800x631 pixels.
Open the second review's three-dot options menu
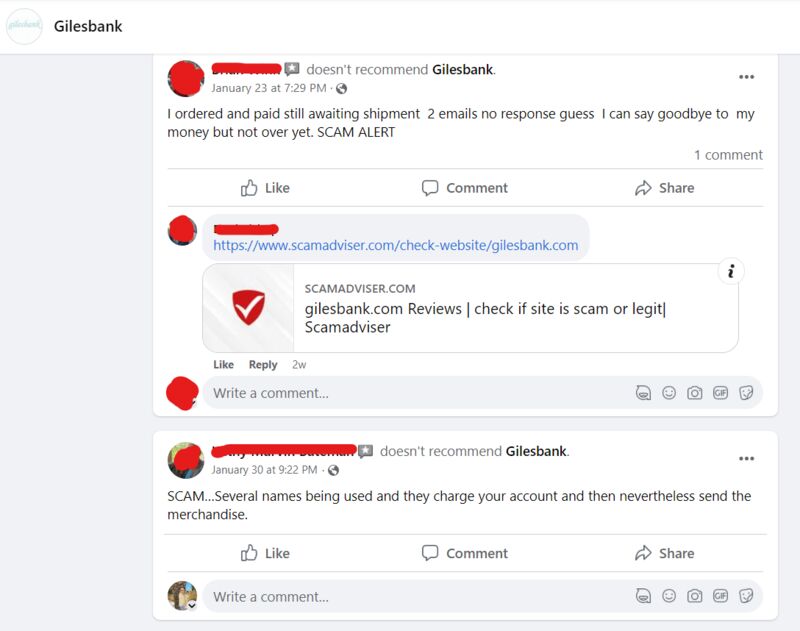pos(746,459)
